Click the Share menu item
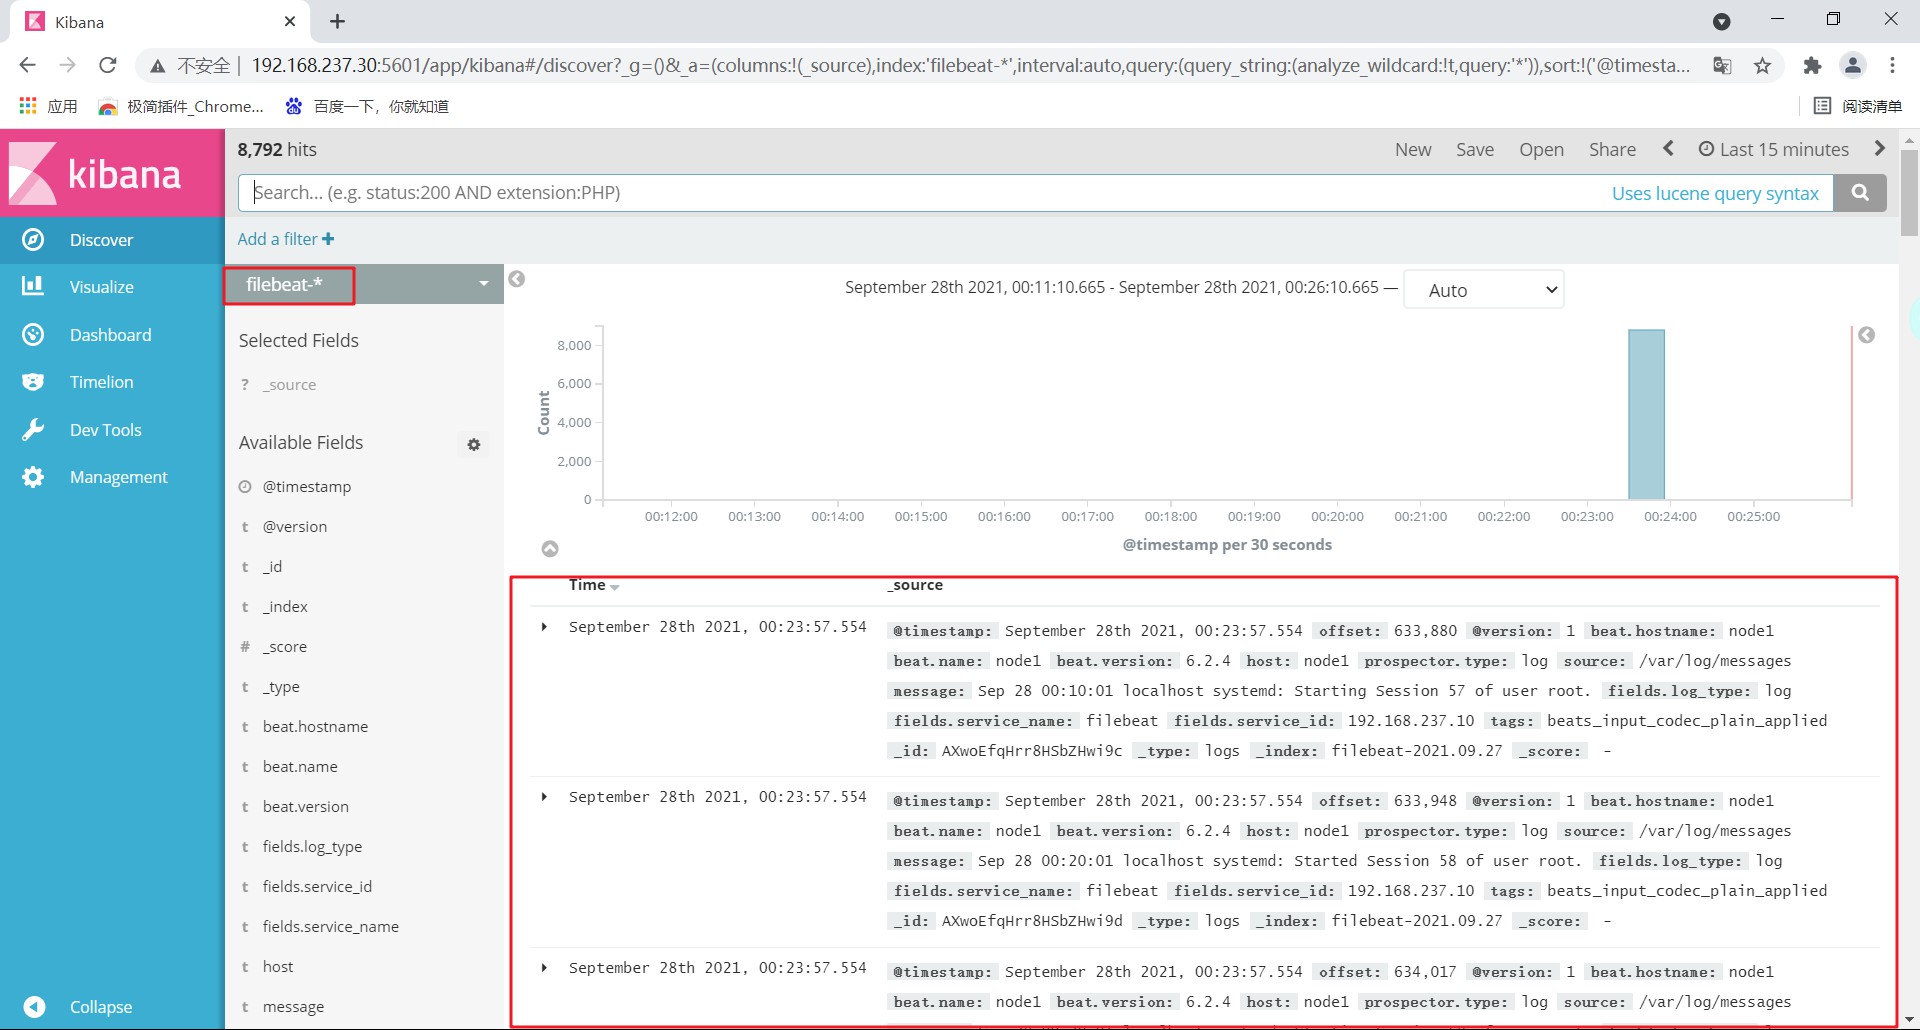This screenshot has height=1030, width=1920. tap(1612, 149)
